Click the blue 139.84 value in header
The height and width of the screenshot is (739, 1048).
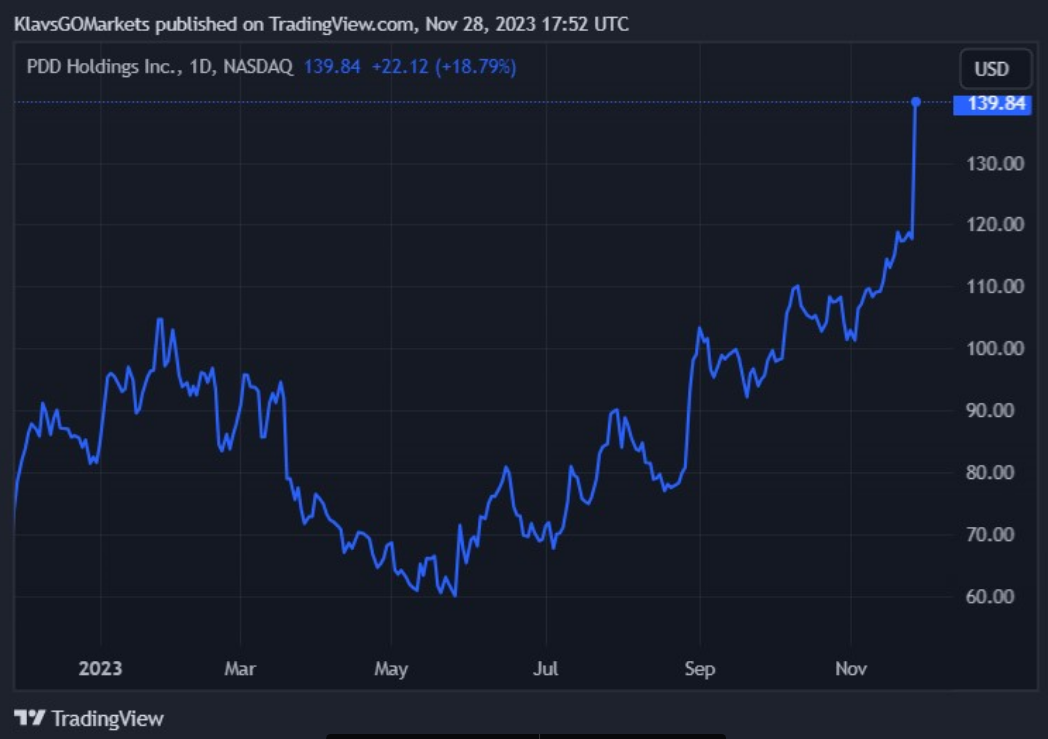(332, 67)
